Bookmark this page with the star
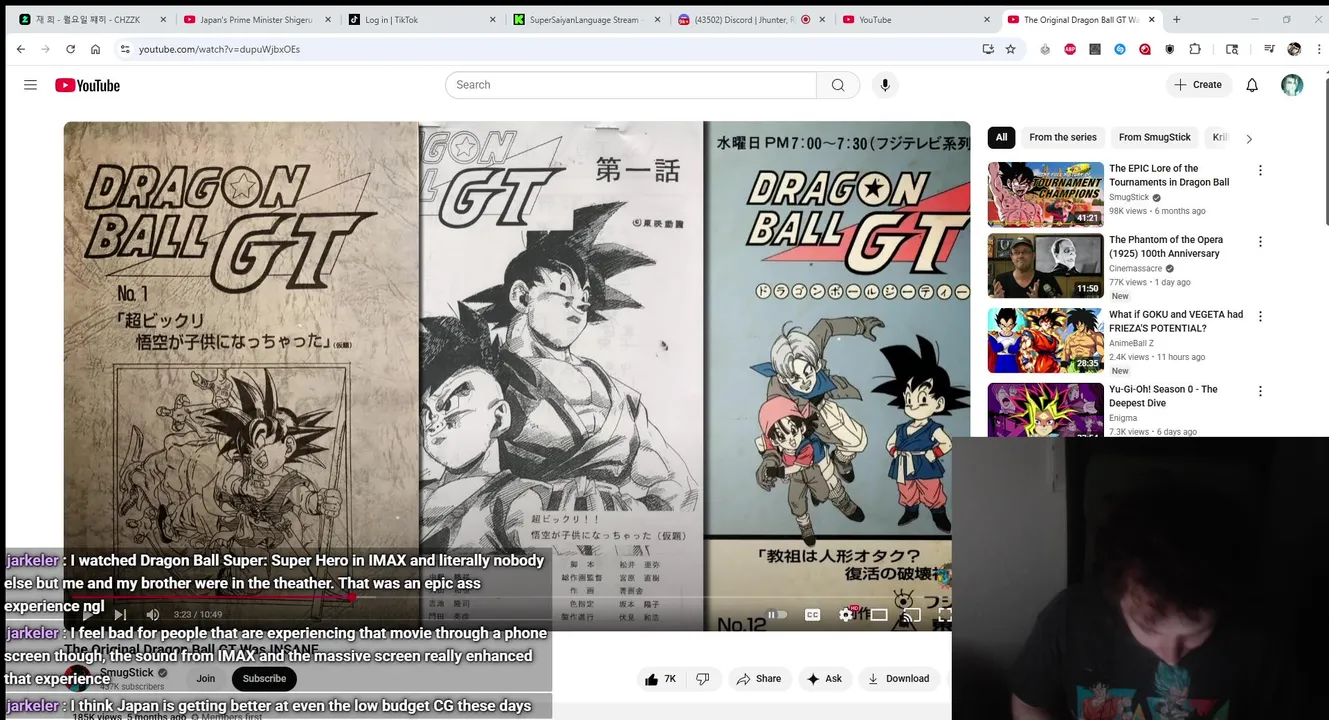1329x720 pixels. pos(1011,49)
